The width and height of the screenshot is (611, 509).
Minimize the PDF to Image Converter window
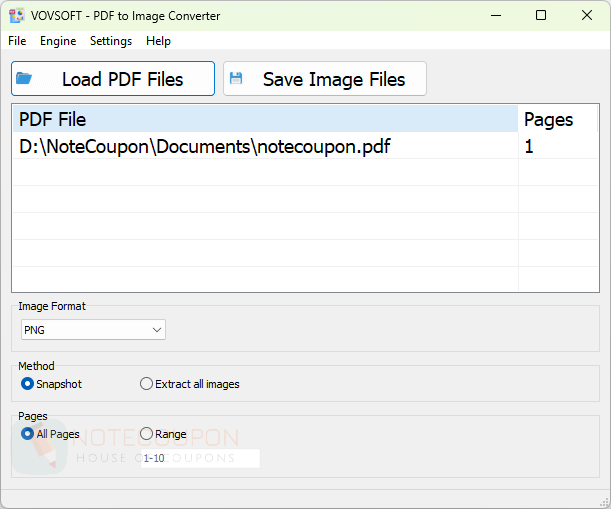pyautogui.click(x=496, y=16)
